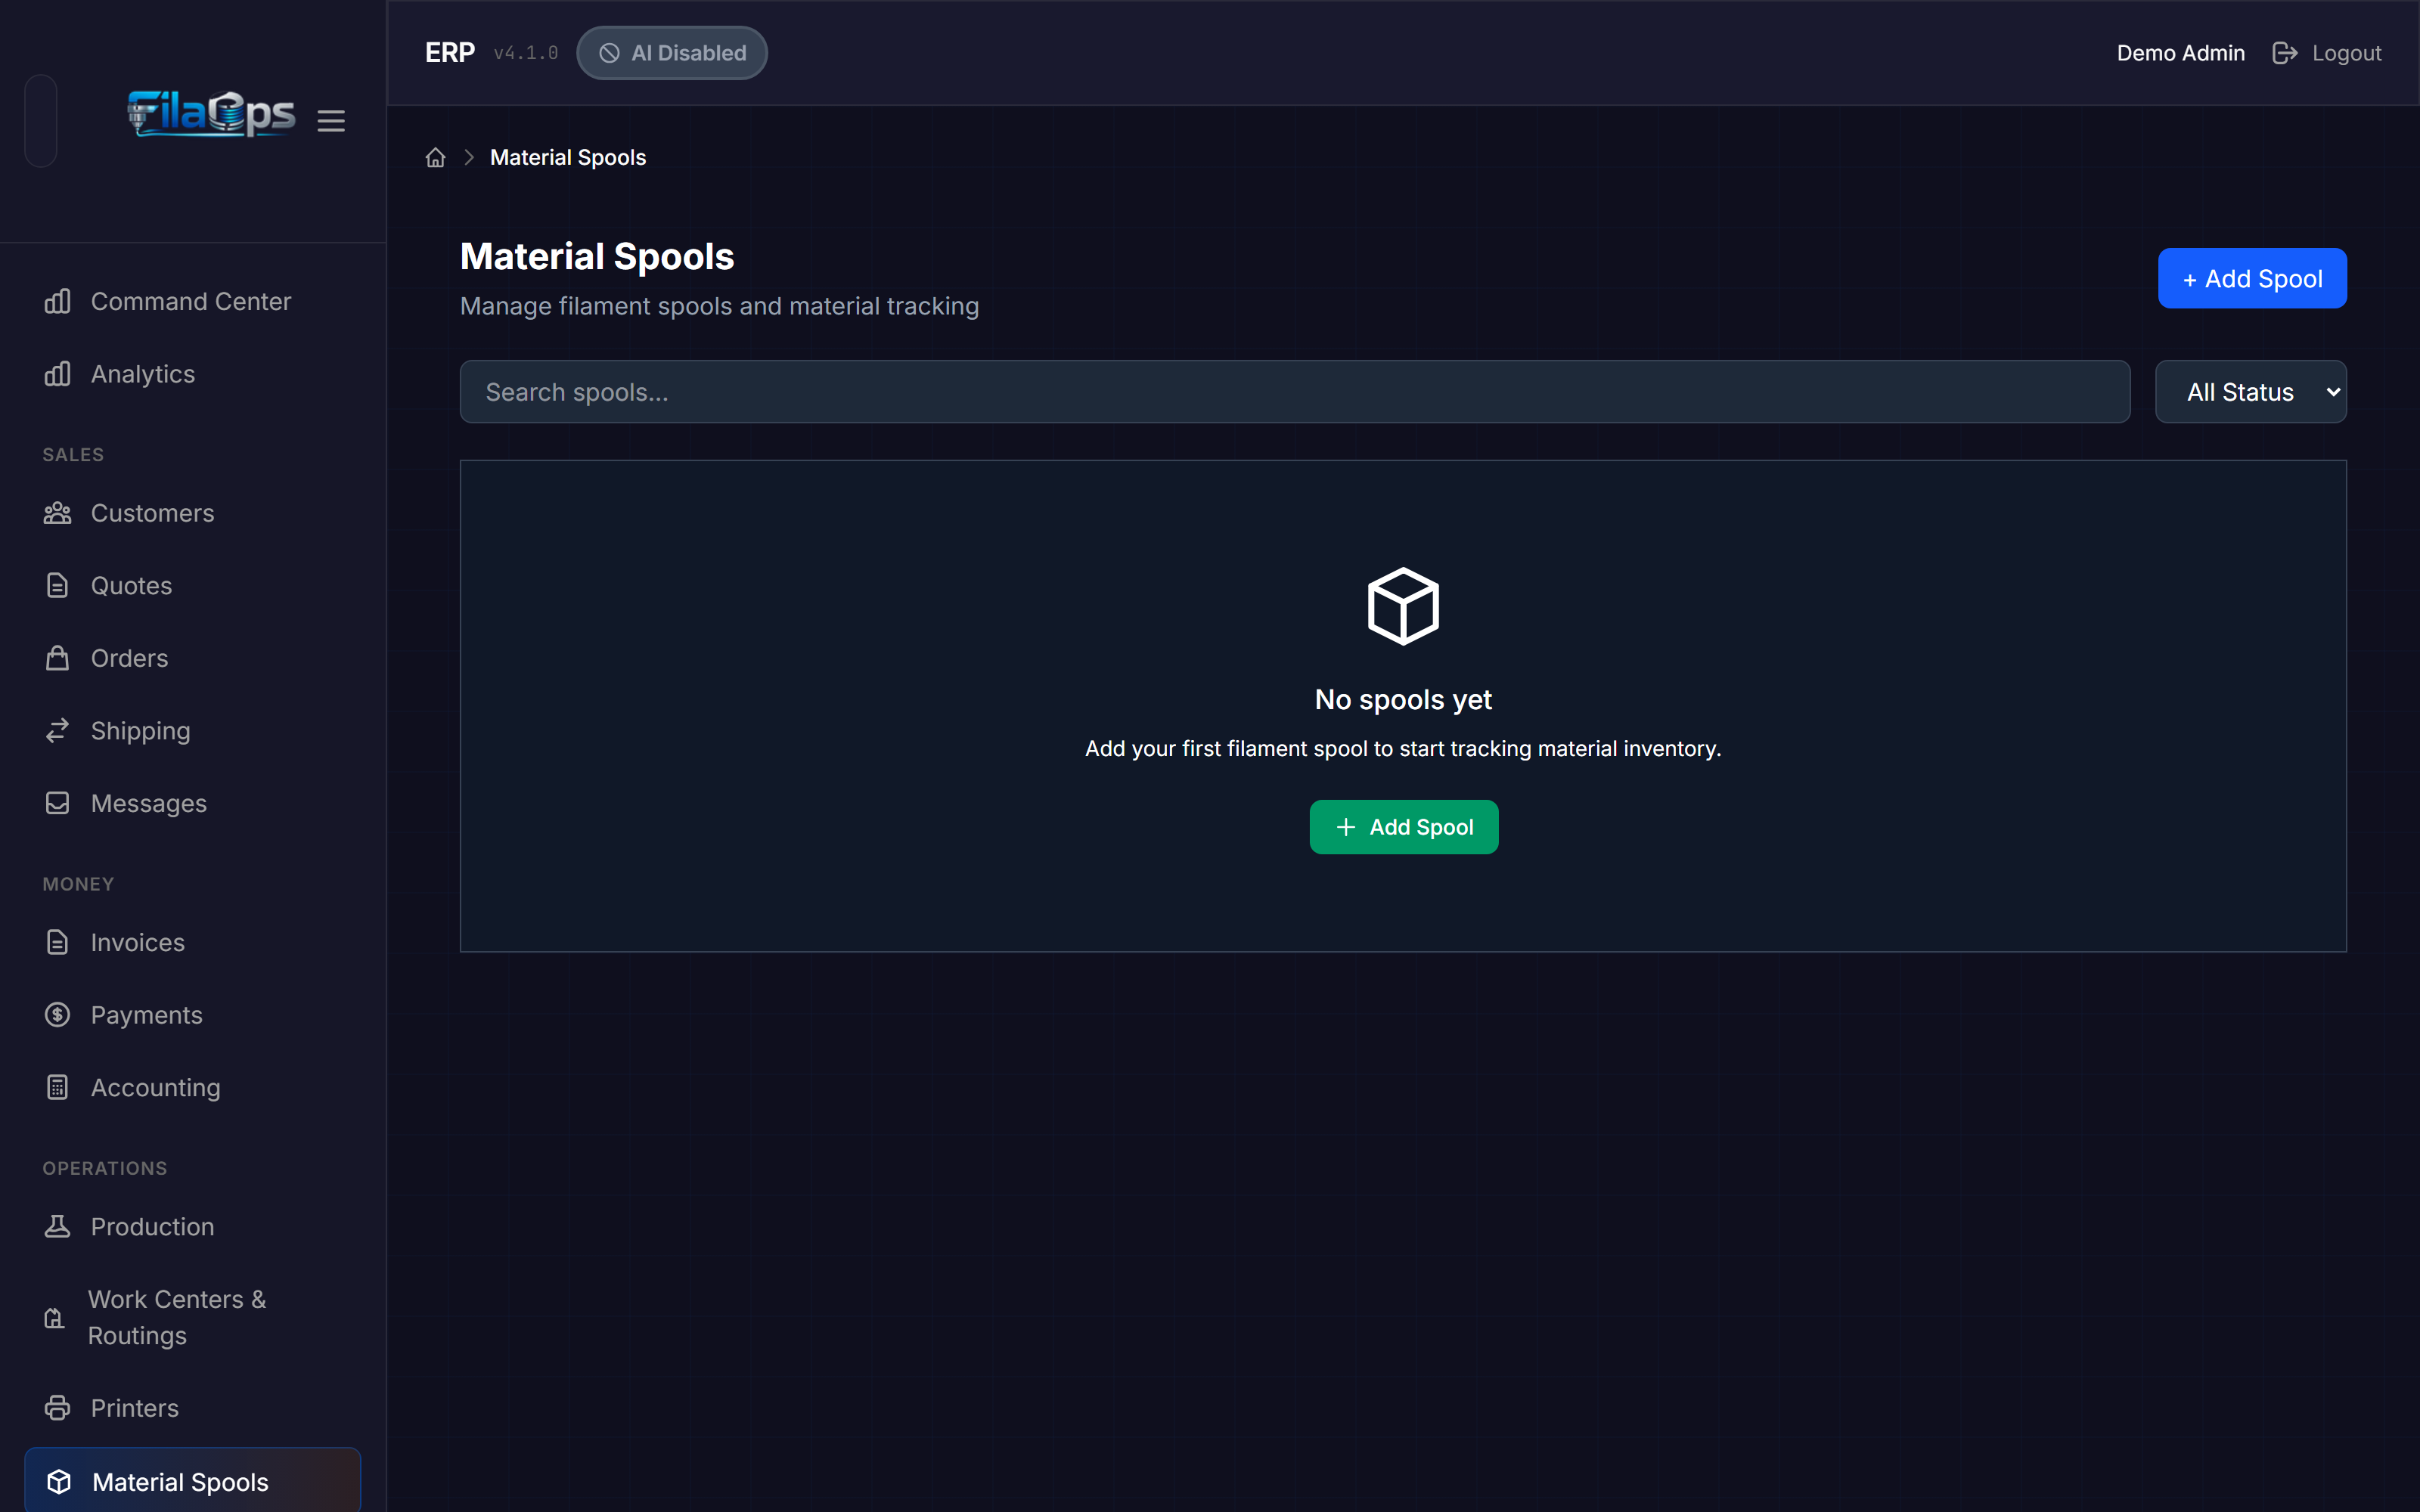Open the Orders page
This screenshot has height=1512, width=2420.
click(x=192, y=658)
